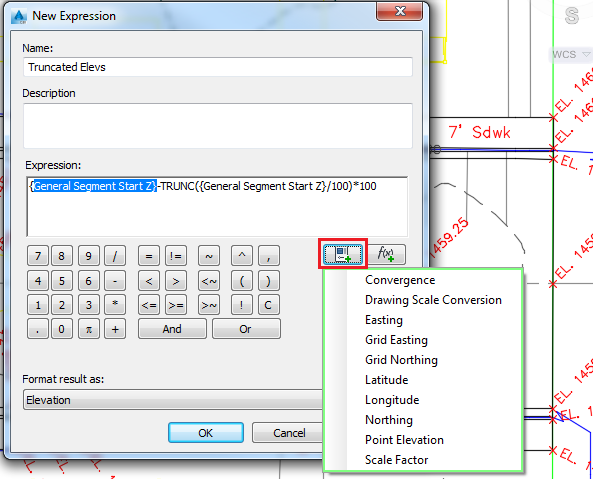Insert Point Elevation property
Viewport: 593px width, 479px height.
point(404,440)
